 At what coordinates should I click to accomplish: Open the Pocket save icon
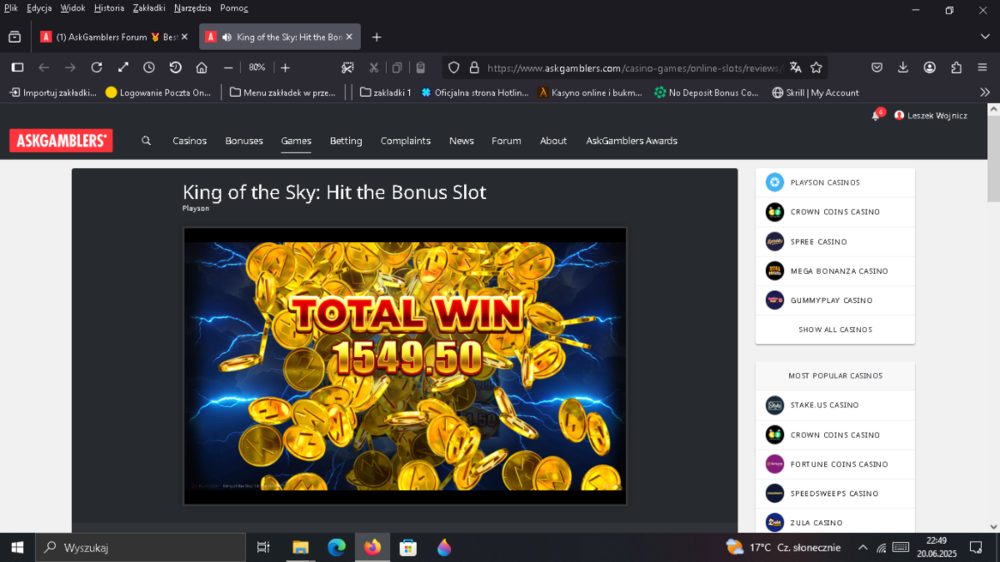(877, 67)
